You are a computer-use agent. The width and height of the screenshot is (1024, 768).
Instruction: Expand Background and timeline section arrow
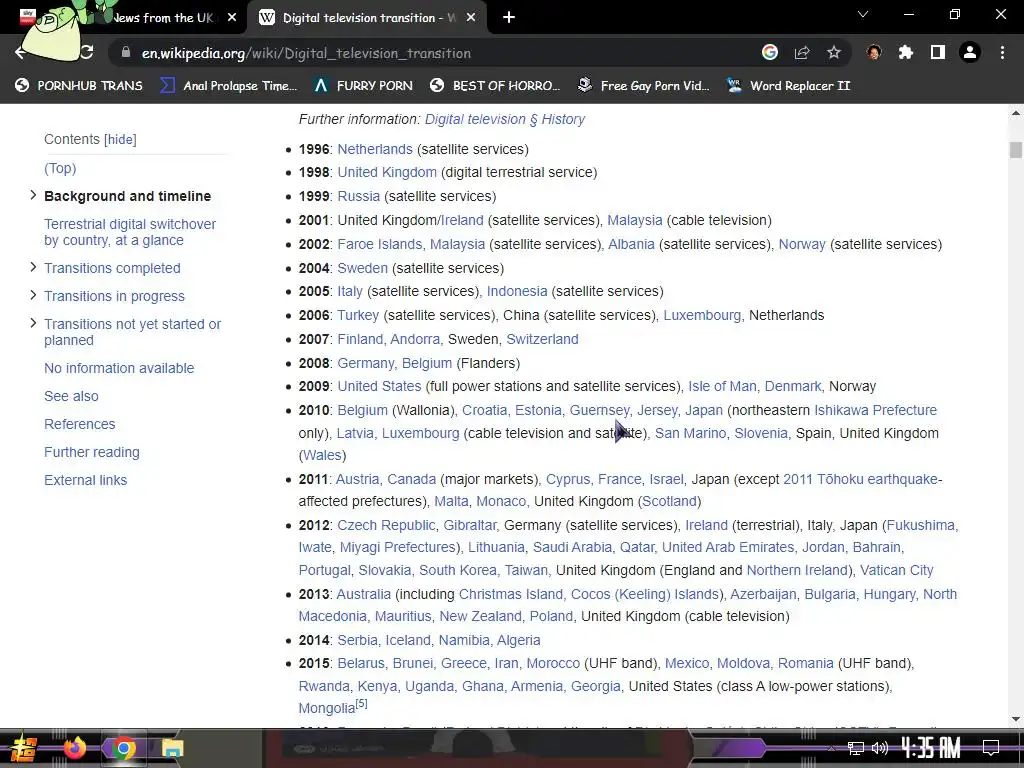click(33, 195)
